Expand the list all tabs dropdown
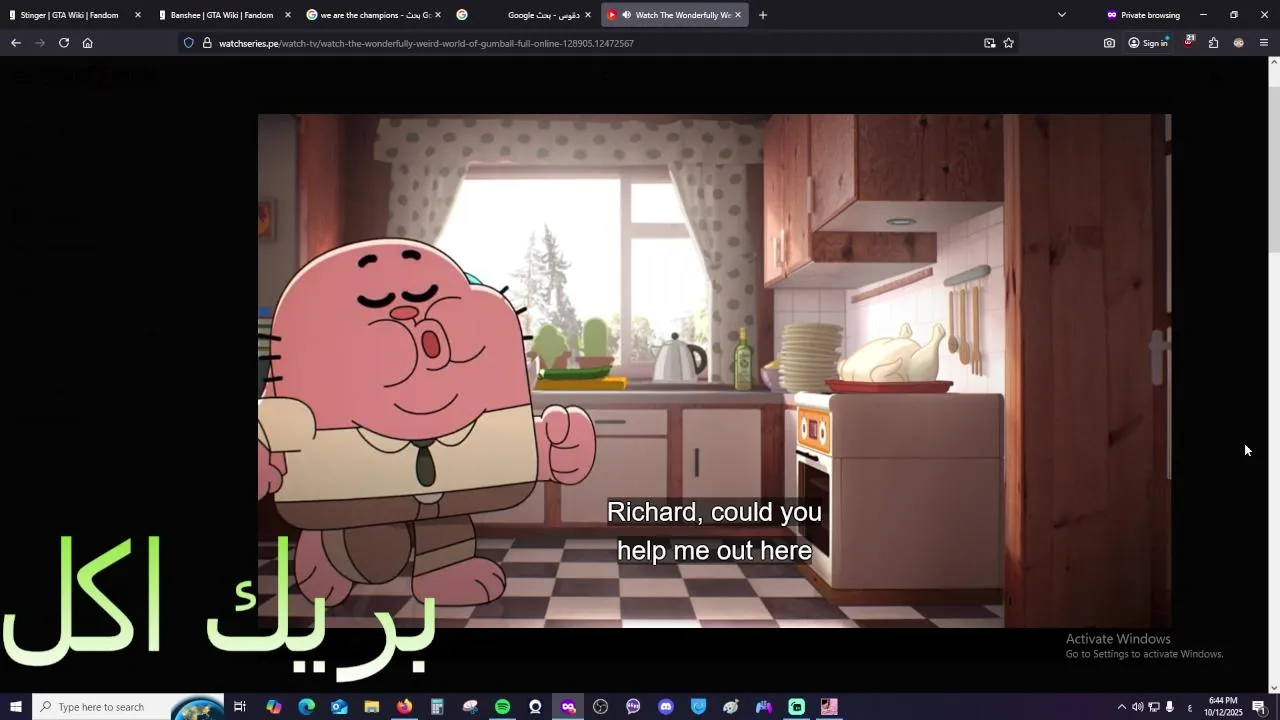This screenshot has height=720, width=1280. (x=1062, y=15)
